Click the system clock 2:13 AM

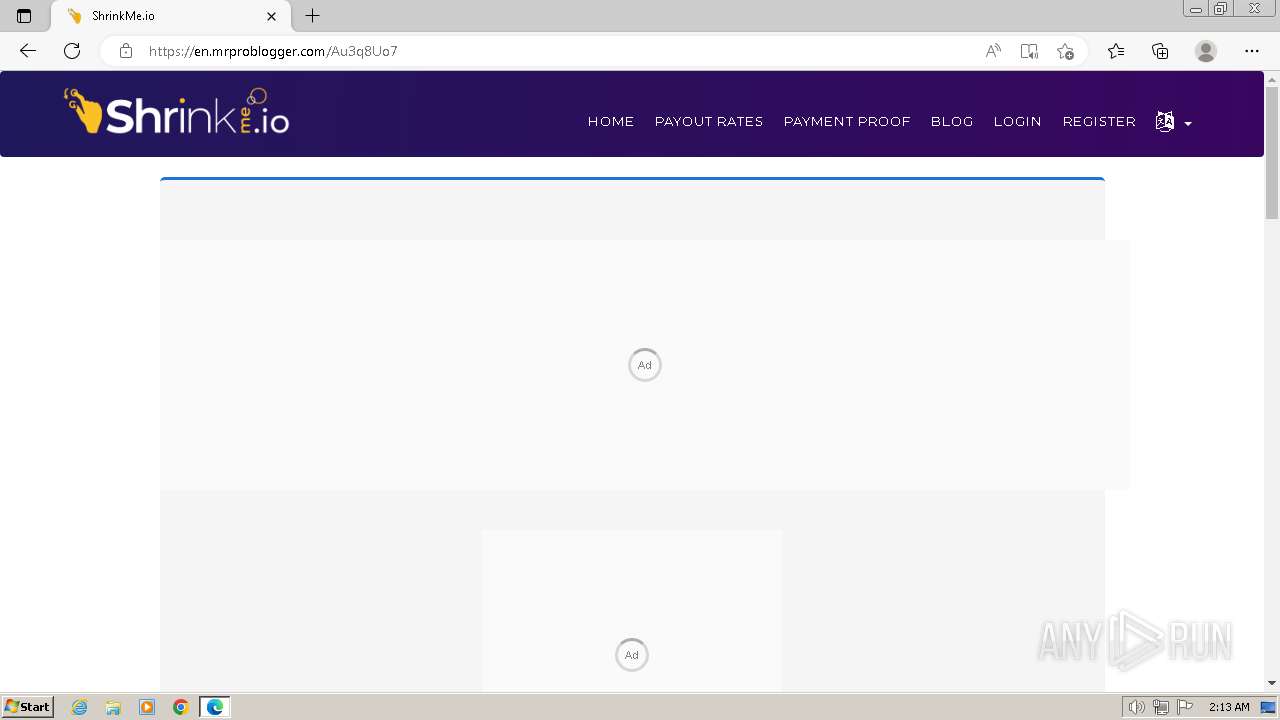pos(1229,707)
